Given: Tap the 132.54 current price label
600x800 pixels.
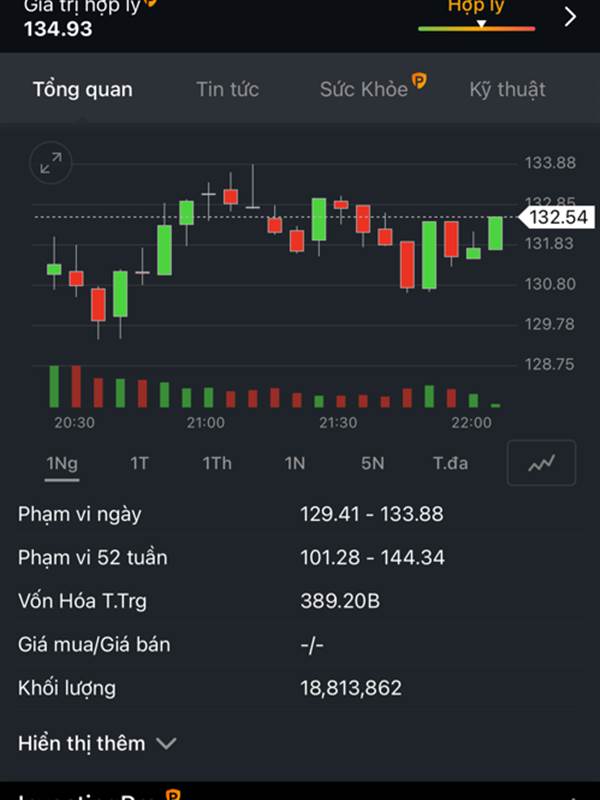Looking at the screenshot, I should click(557, 217).
